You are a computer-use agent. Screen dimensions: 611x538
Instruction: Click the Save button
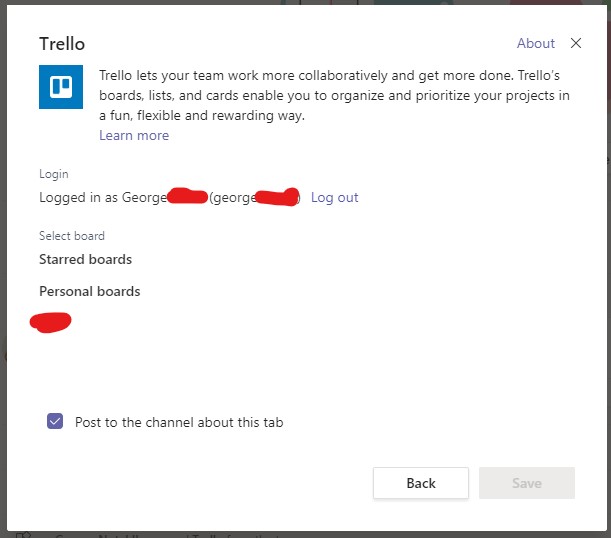(x=527, y=483)
